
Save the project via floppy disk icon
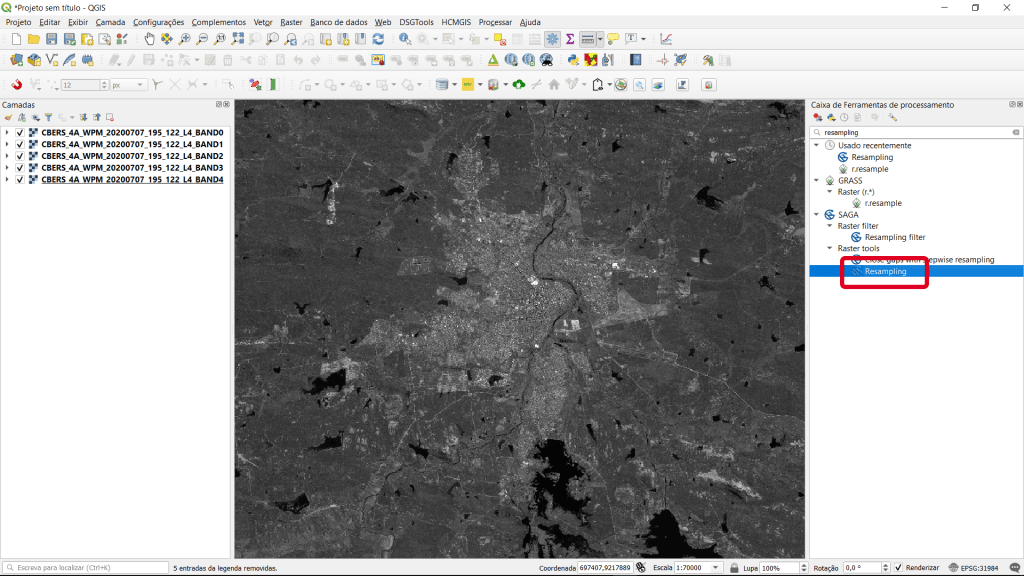tap(52, 39)
